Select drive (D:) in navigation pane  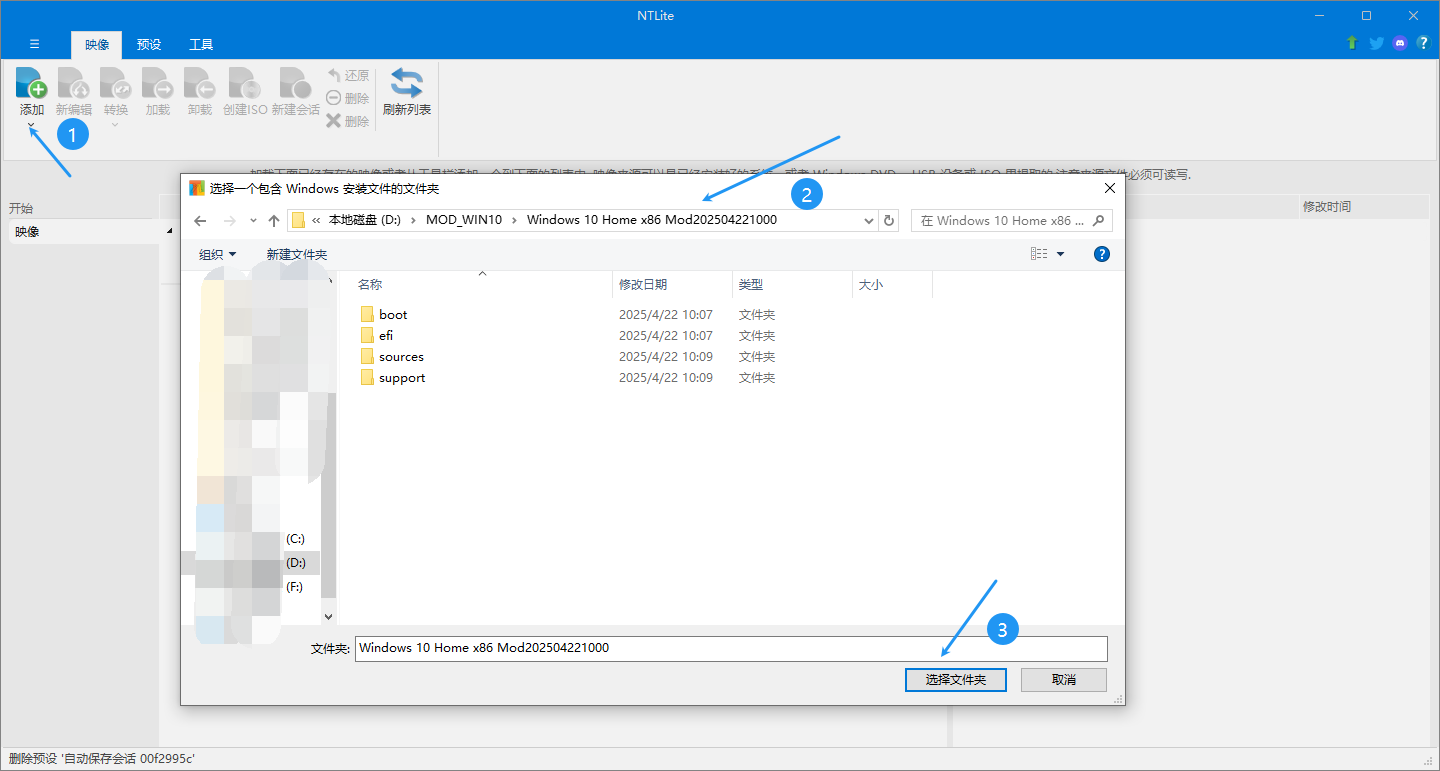click(x=295, y=563)
